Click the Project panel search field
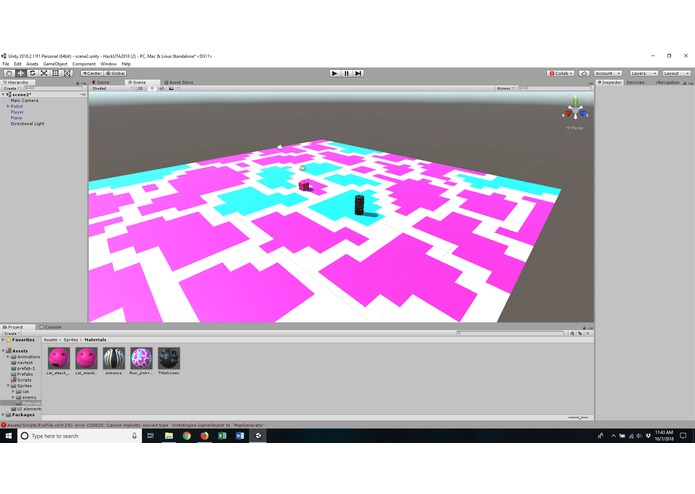Viewport: 695px width, 494px height. click(x=510, y=333)
